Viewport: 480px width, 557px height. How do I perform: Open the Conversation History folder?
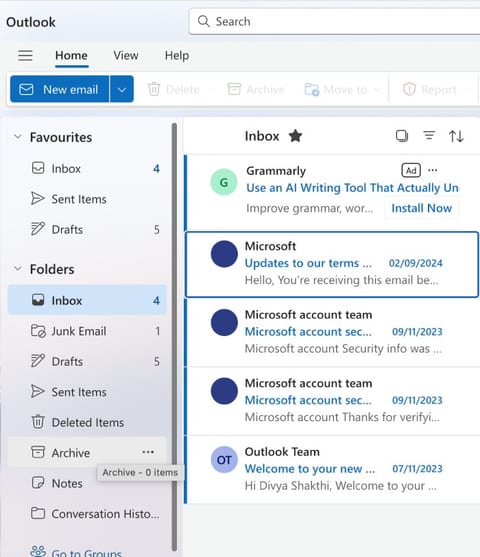point(87,514)
